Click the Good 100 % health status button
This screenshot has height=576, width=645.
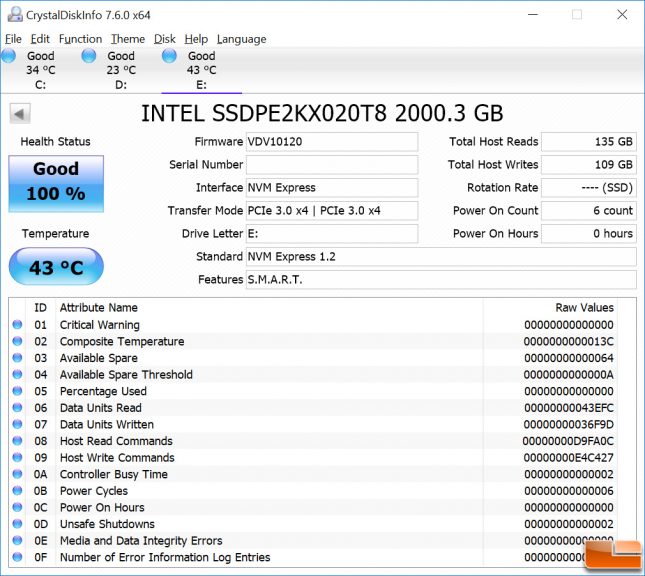[x=56, y=183]
